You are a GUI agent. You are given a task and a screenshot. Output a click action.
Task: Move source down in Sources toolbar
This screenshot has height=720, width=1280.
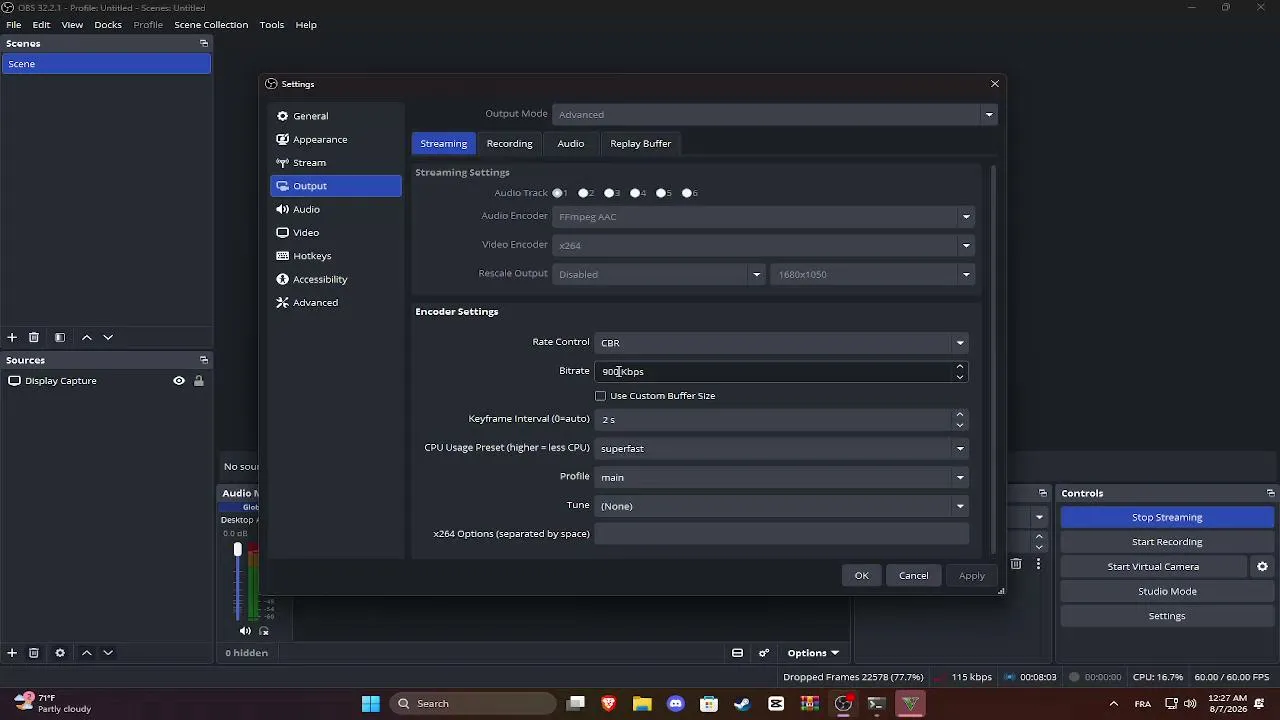click(108, 653)
